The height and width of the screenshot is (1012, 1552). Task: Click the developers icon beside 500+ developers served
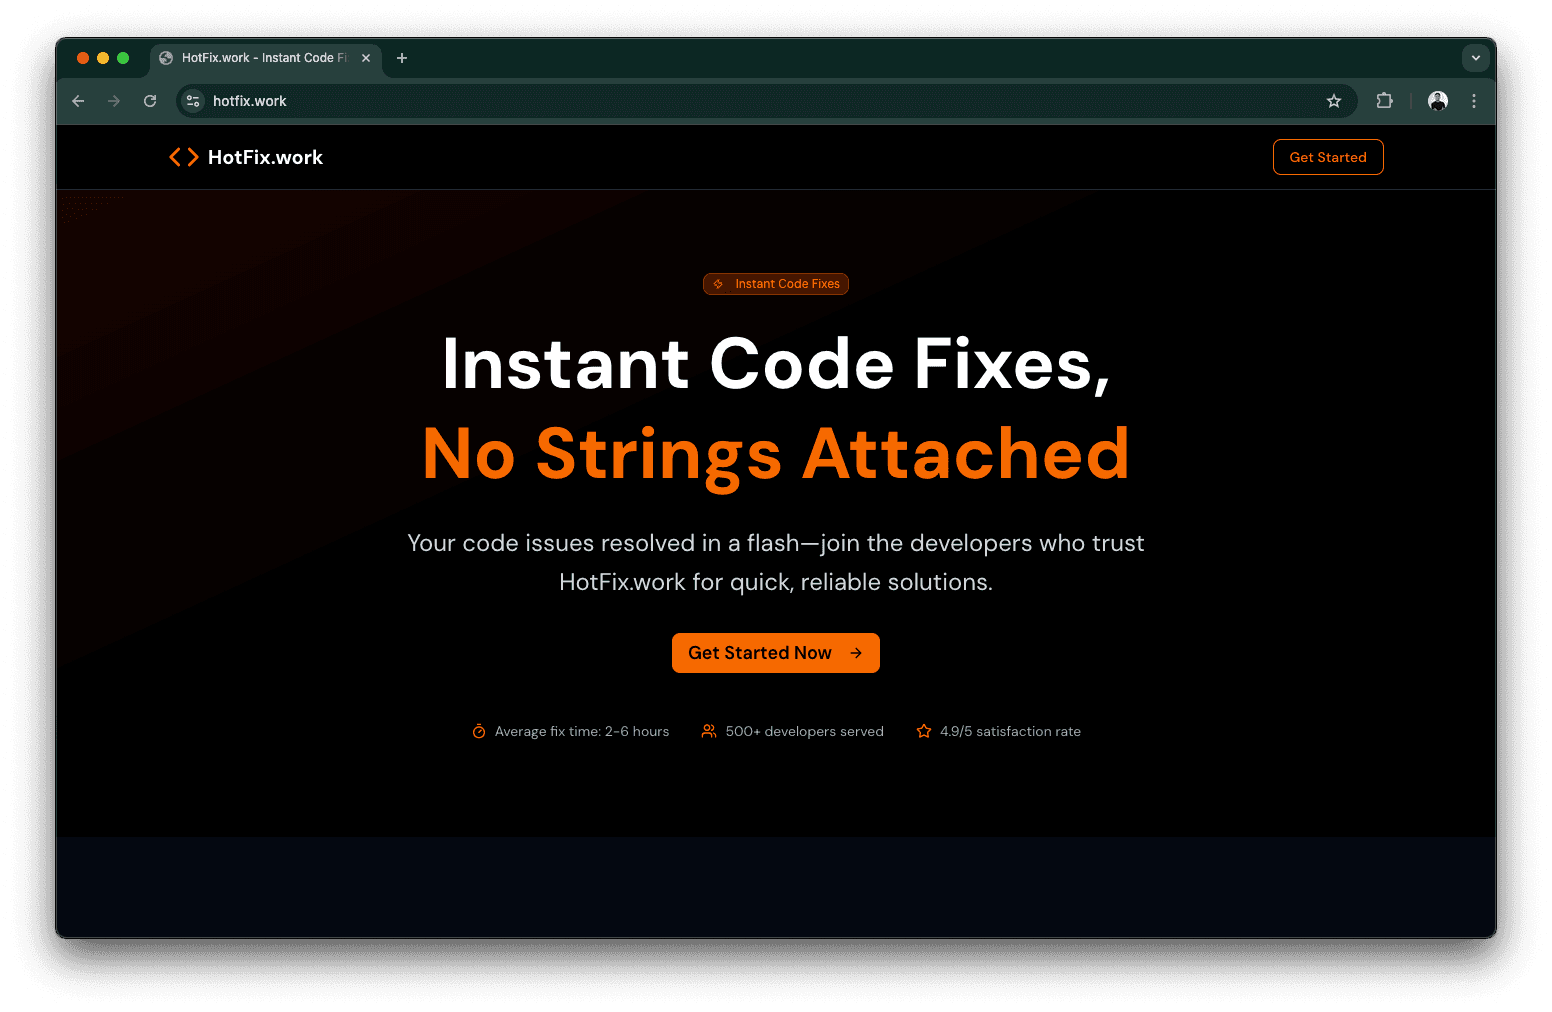(709, 731)
